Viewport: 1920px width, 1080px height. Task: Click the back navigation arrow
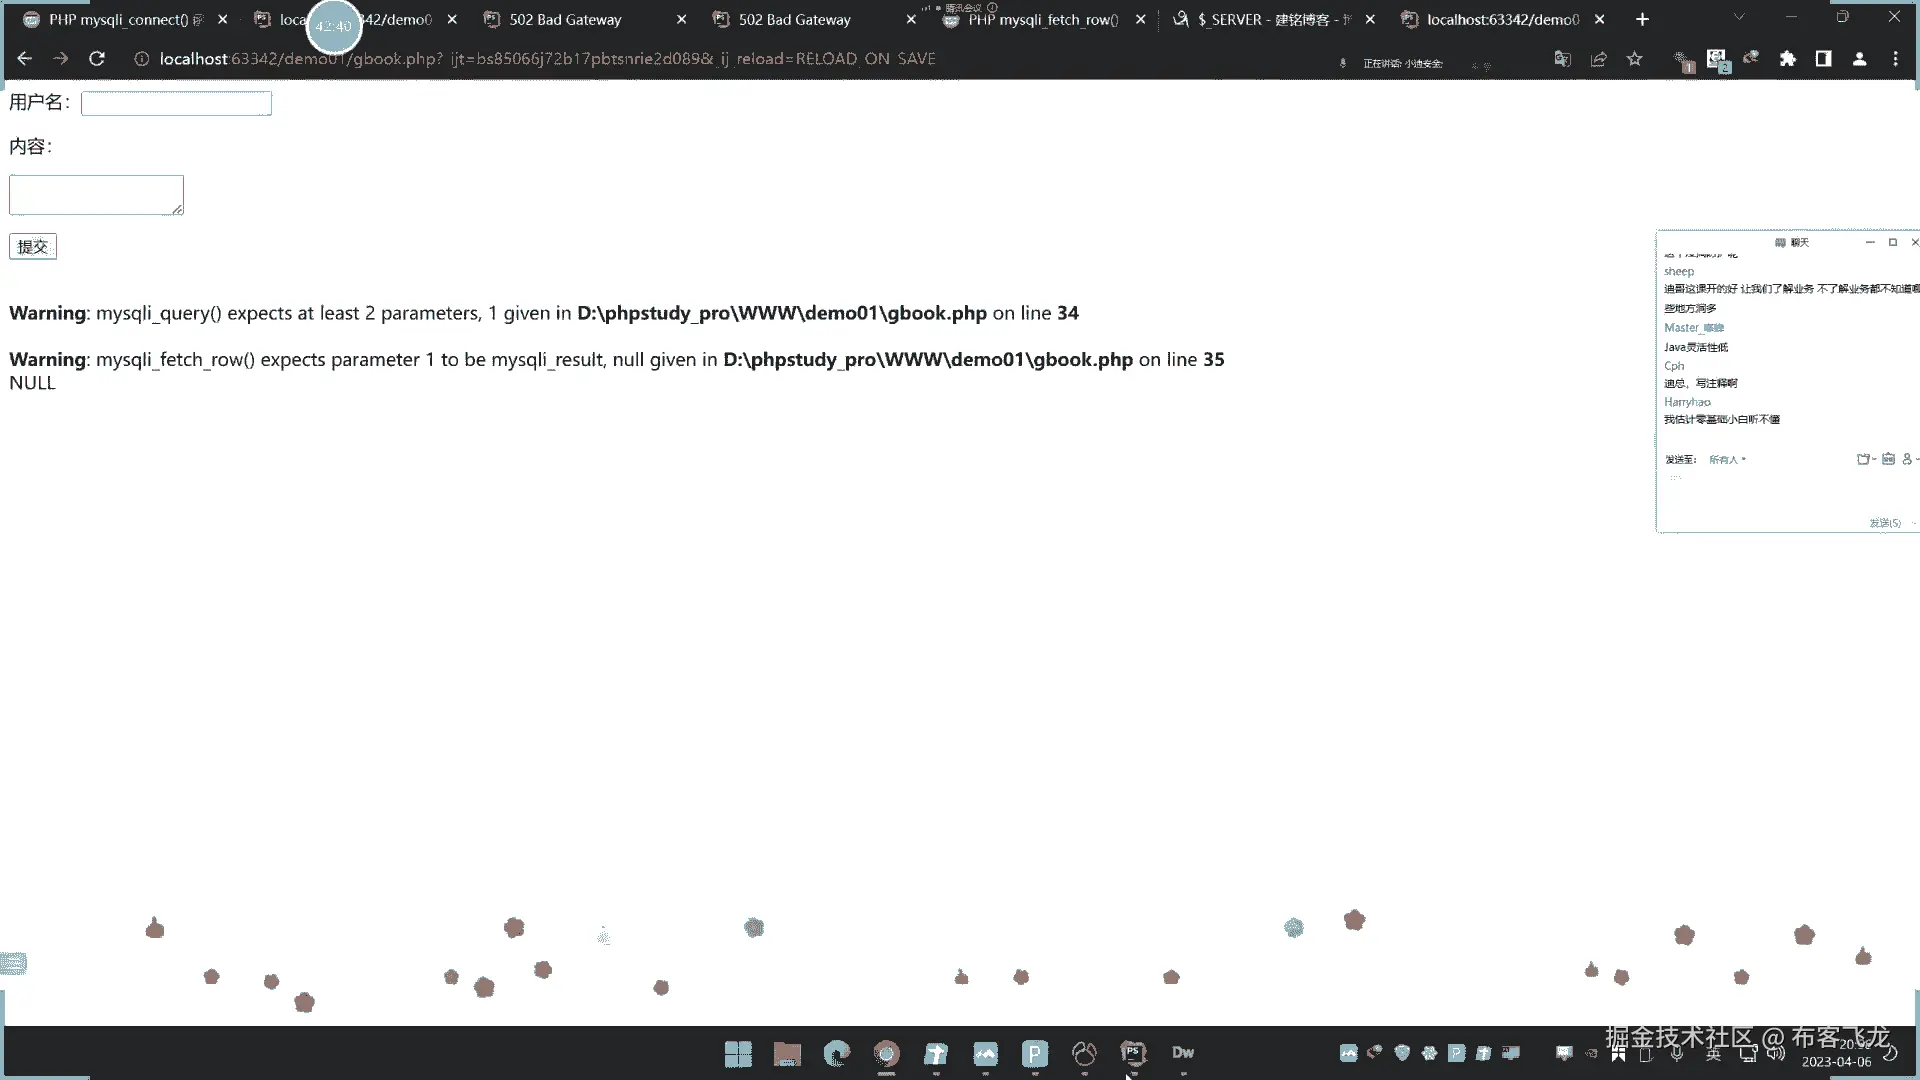coord(25,59)
